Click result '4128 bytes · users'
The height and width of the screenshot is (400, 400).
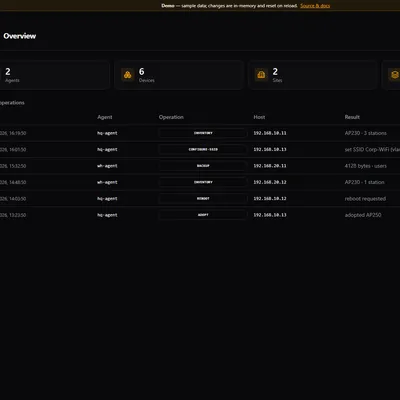tap(366, 166)
